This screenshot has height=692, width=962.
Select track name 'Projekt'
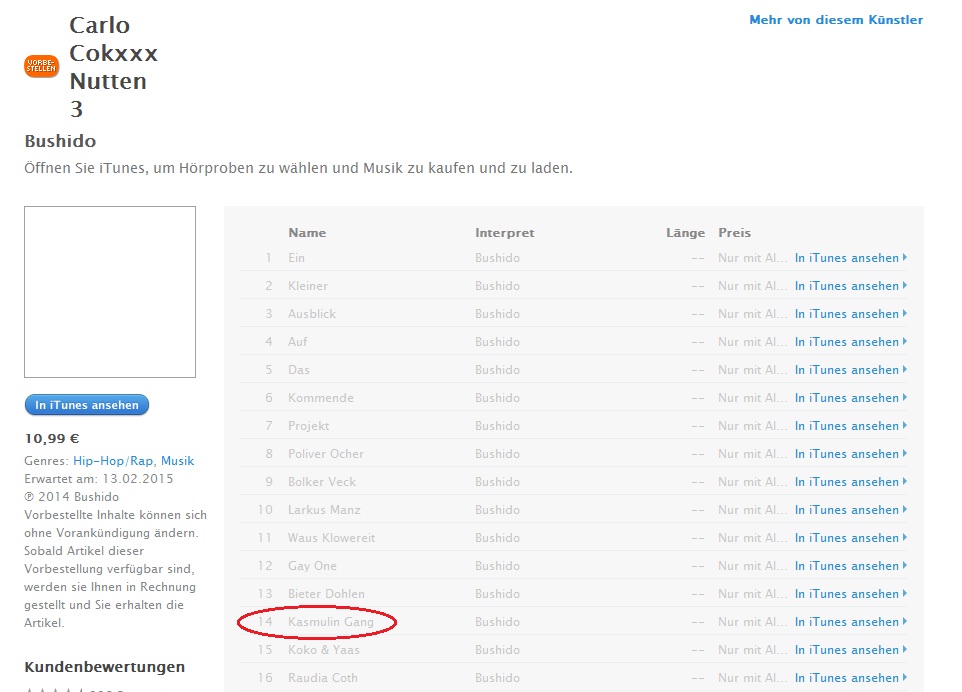pos(309,426)
